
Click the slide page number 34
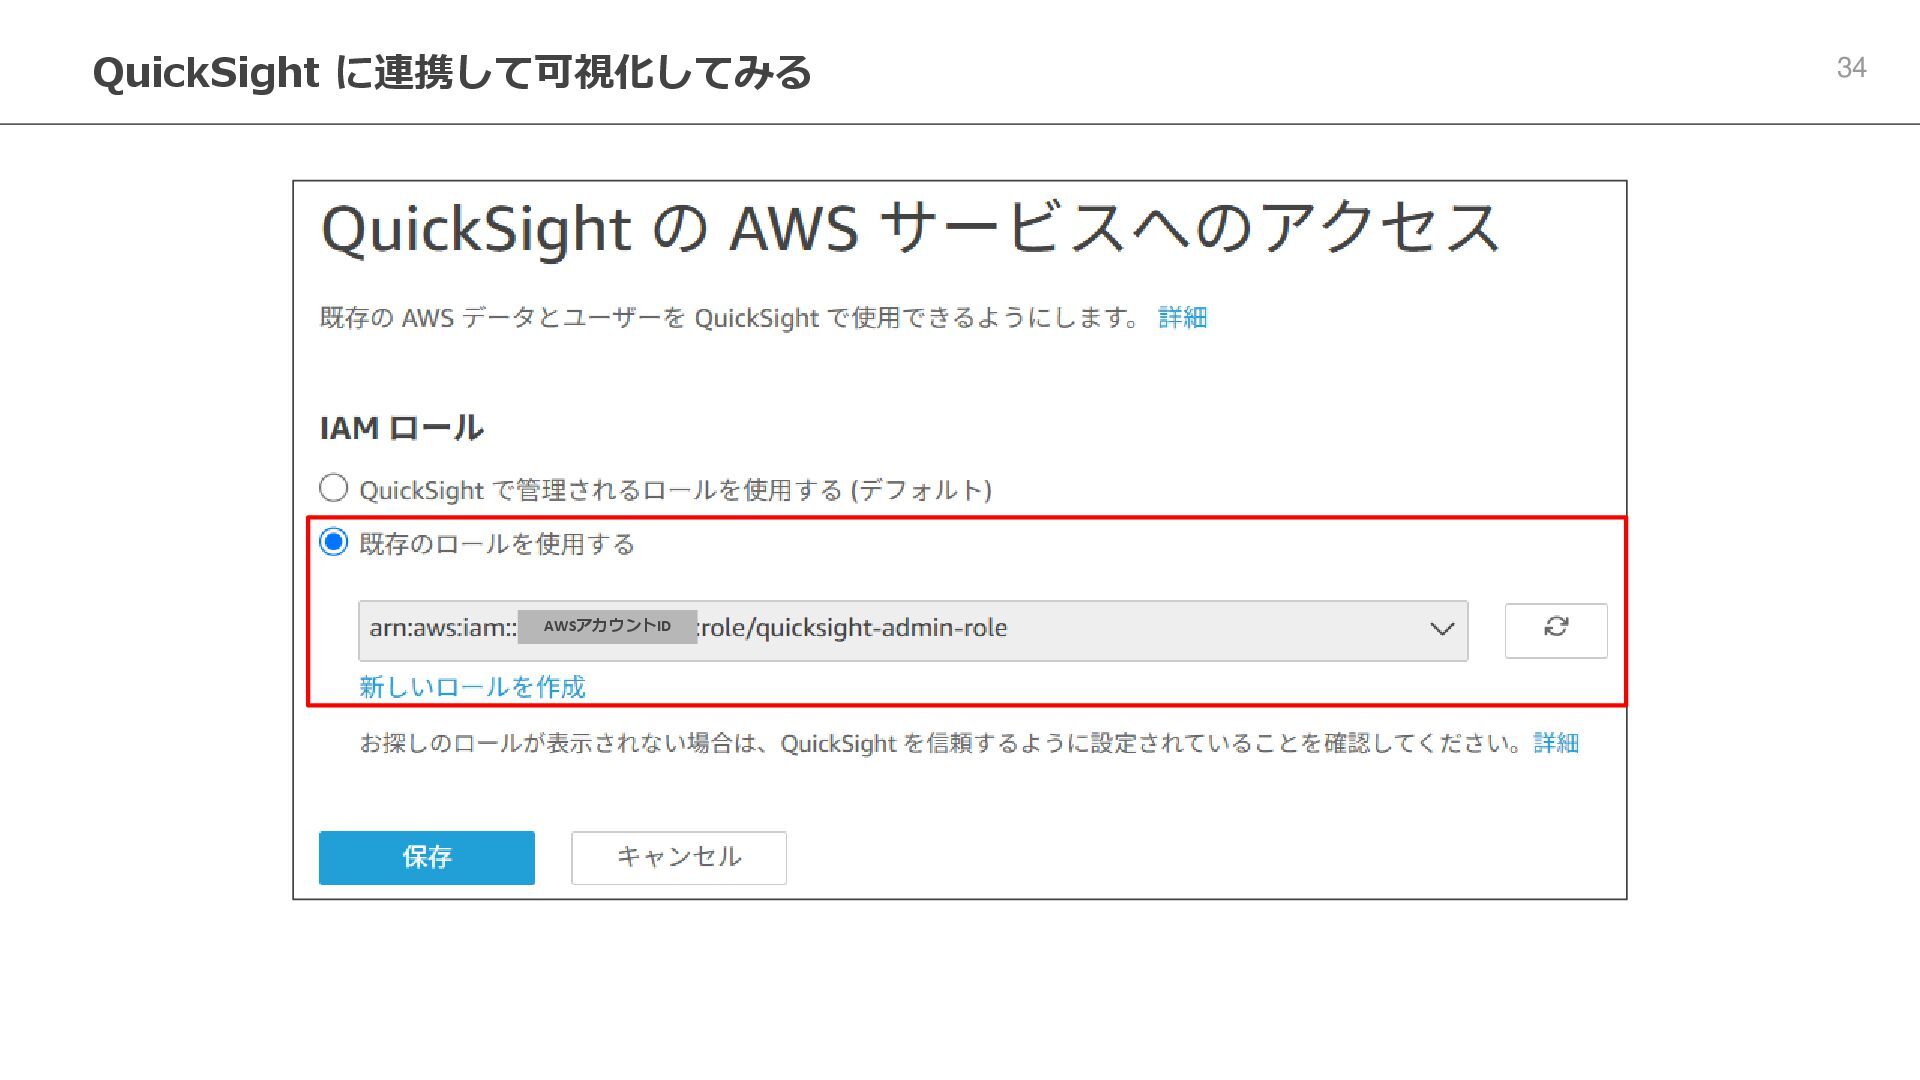coord(1851,68)
